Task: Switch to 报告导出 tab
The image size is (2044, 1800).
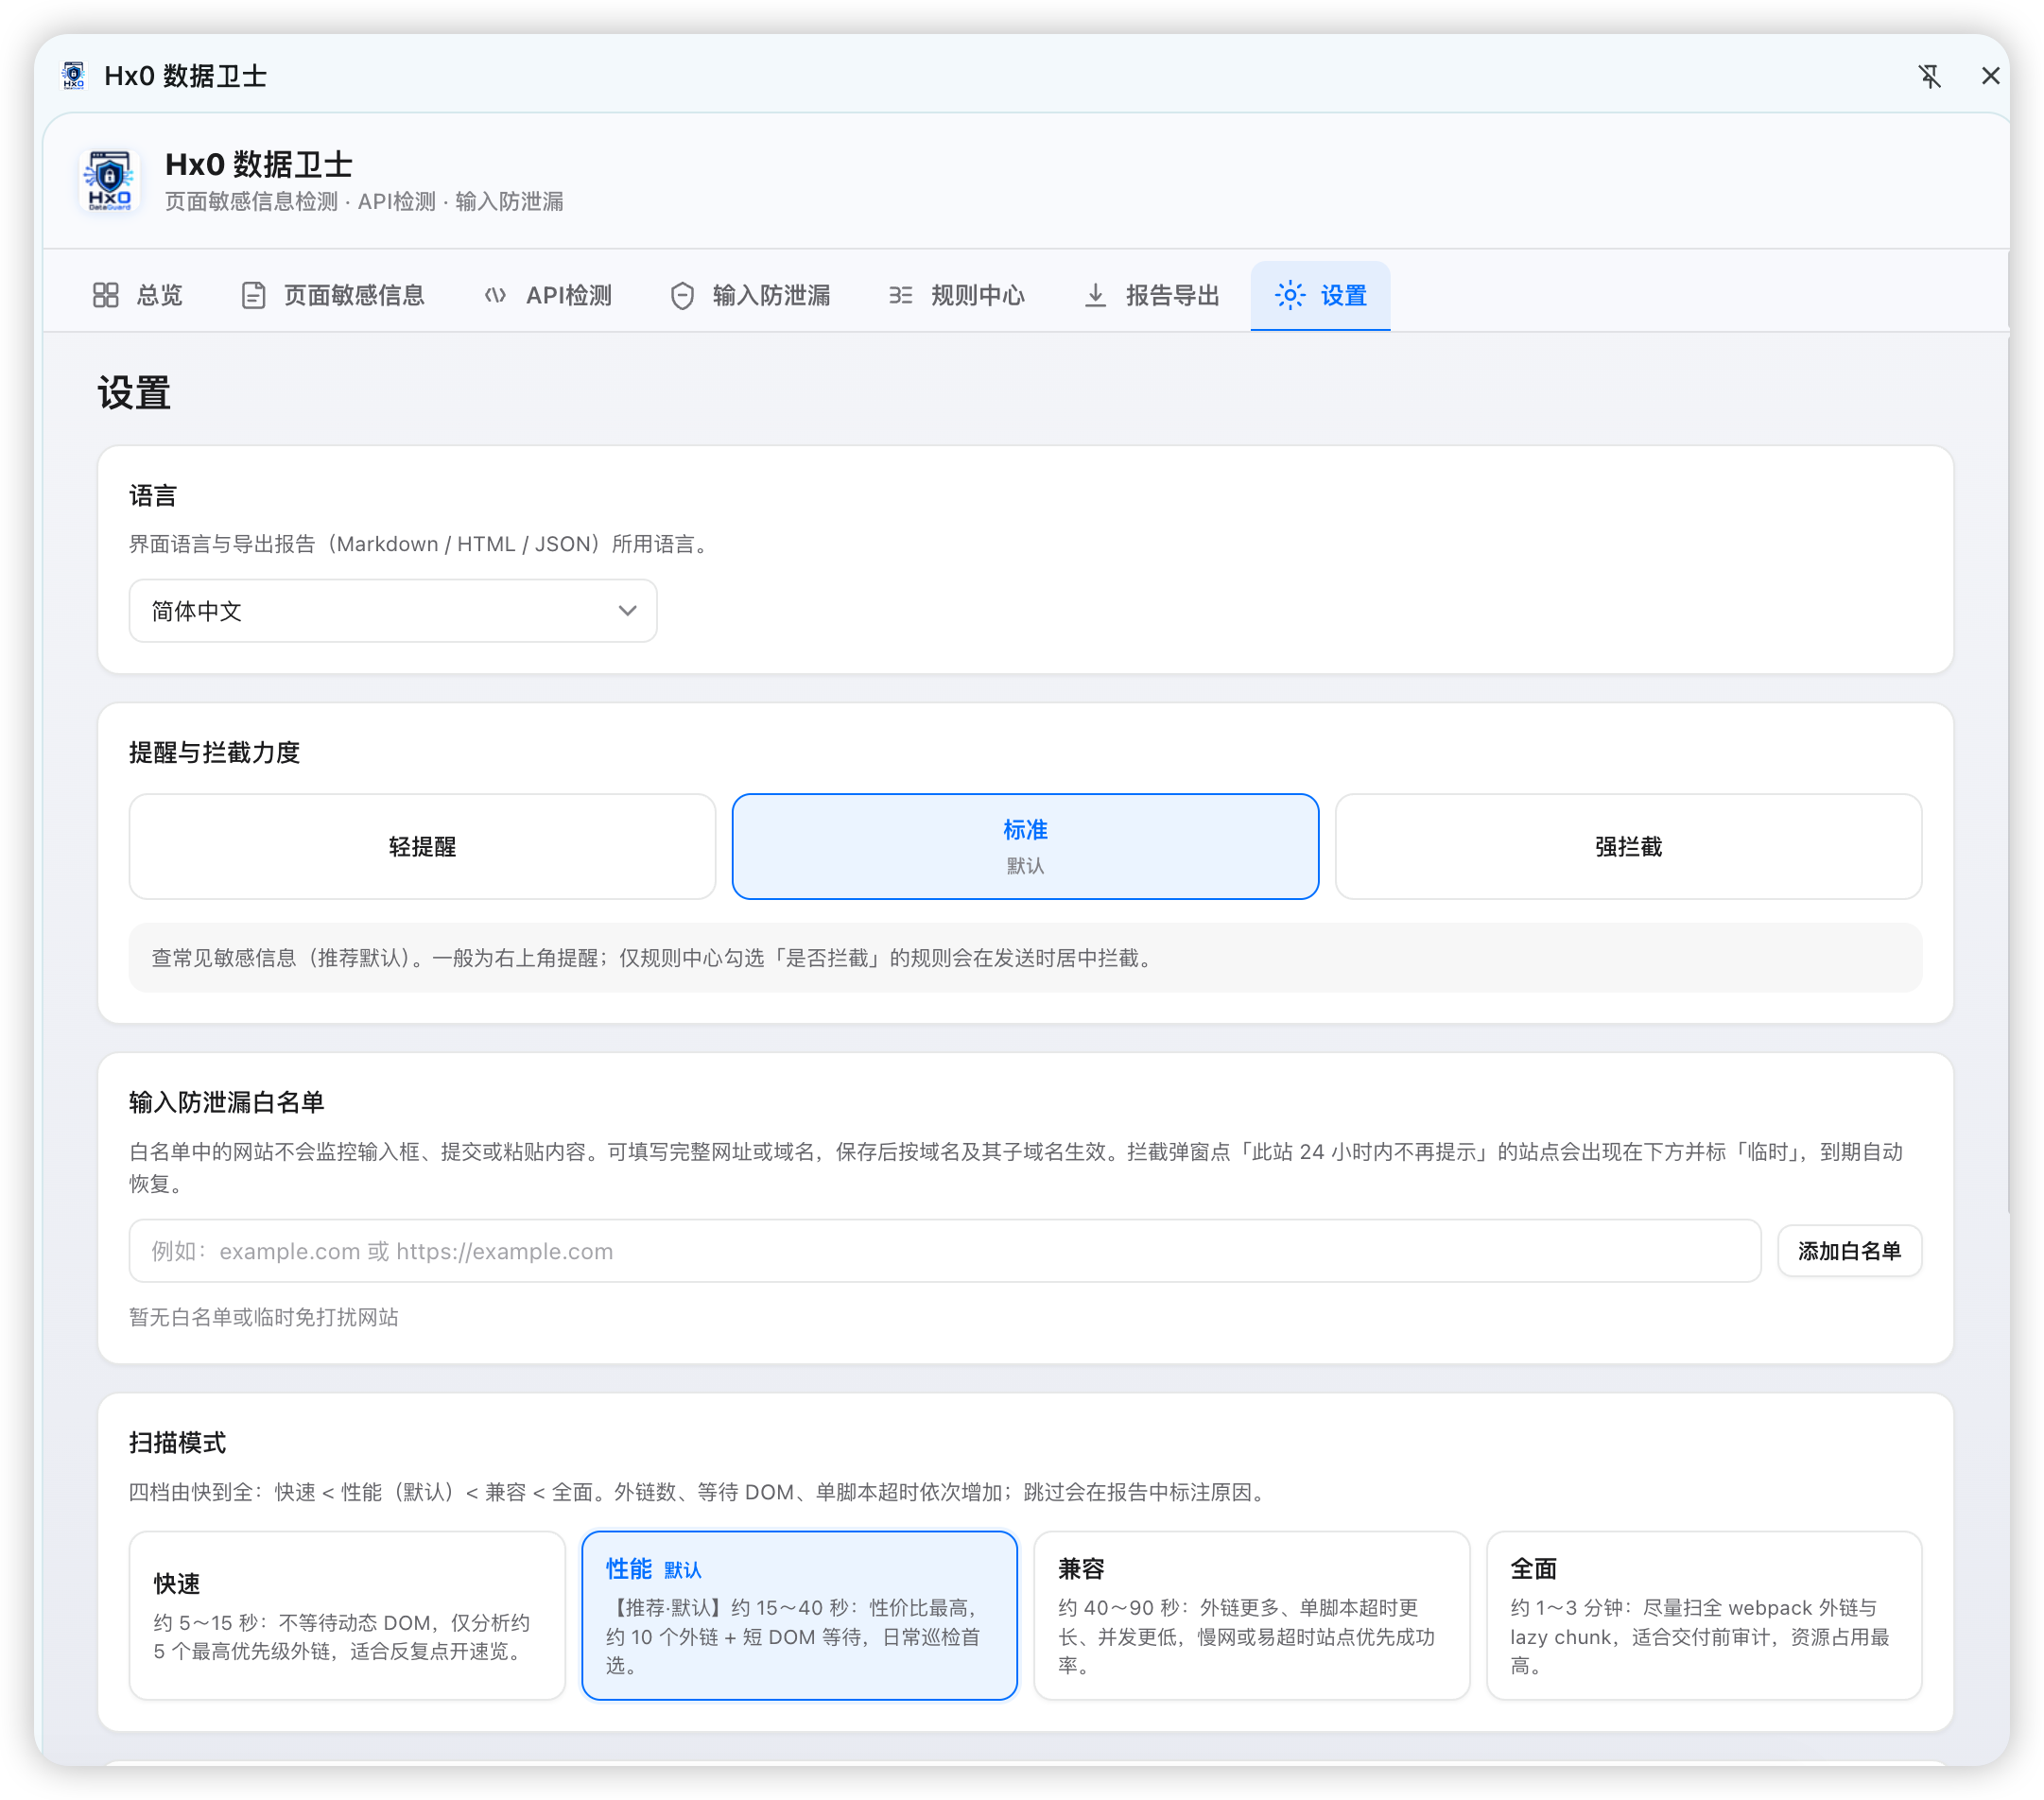Action: 1152,295
